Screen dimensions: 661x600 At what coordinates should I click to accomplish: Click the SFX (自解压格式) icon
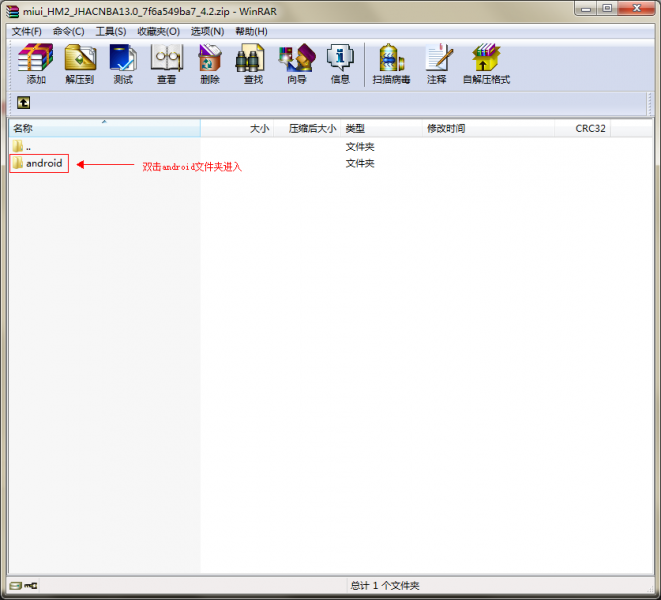pos(486,63)
